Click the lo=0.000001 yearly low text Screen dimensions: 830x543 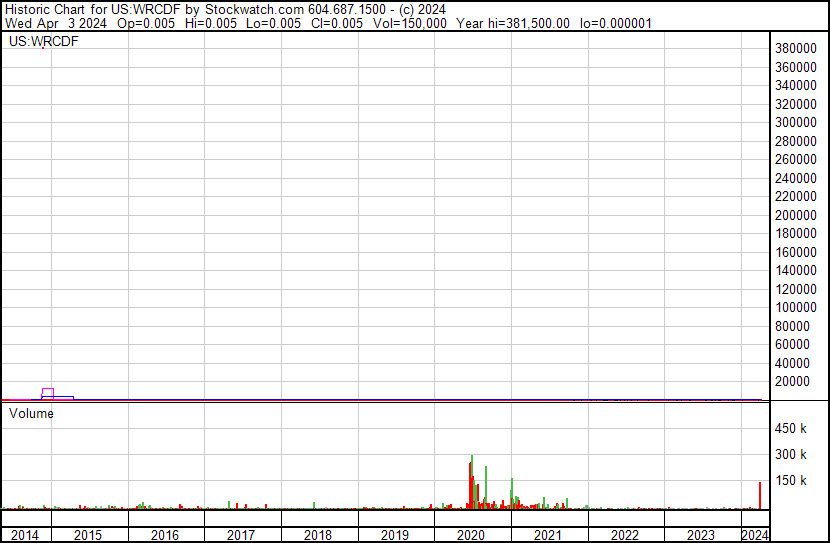(x=616, y=23)
